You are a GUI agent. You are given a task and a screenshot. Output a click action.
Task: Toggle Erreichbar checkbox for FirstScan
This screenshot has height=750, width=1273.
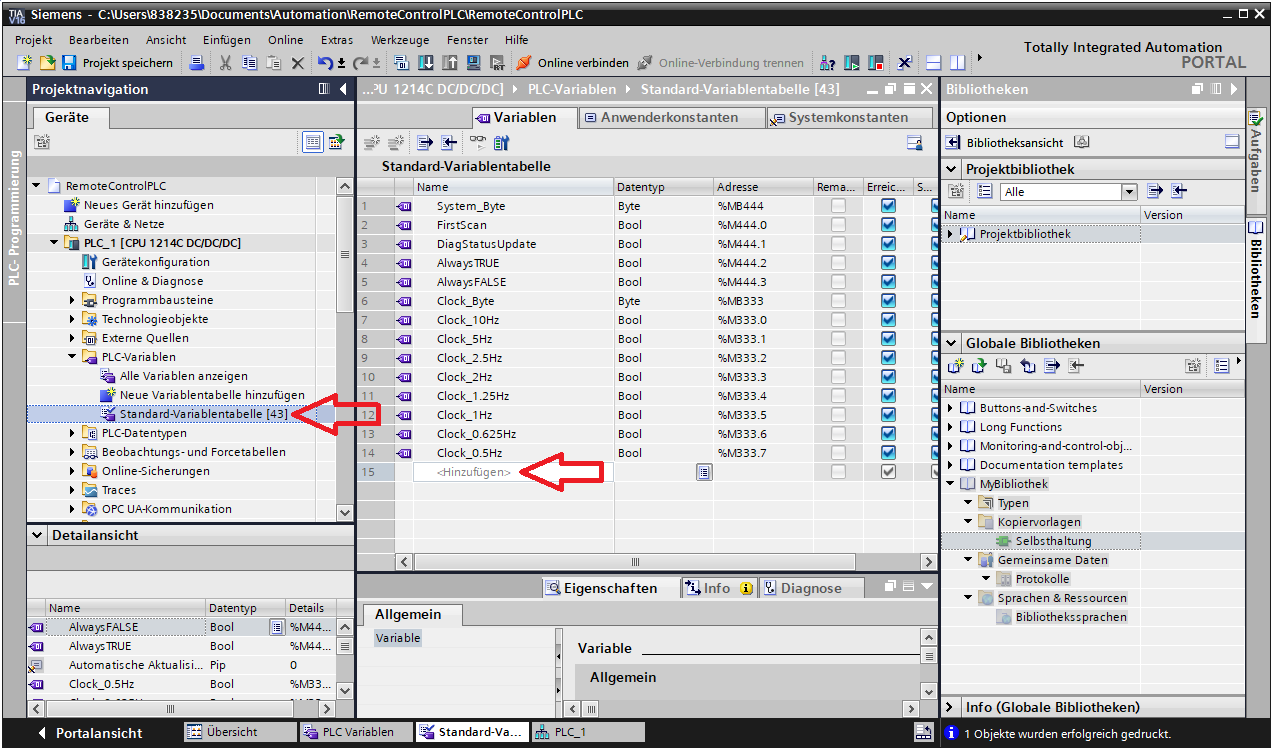888,225
